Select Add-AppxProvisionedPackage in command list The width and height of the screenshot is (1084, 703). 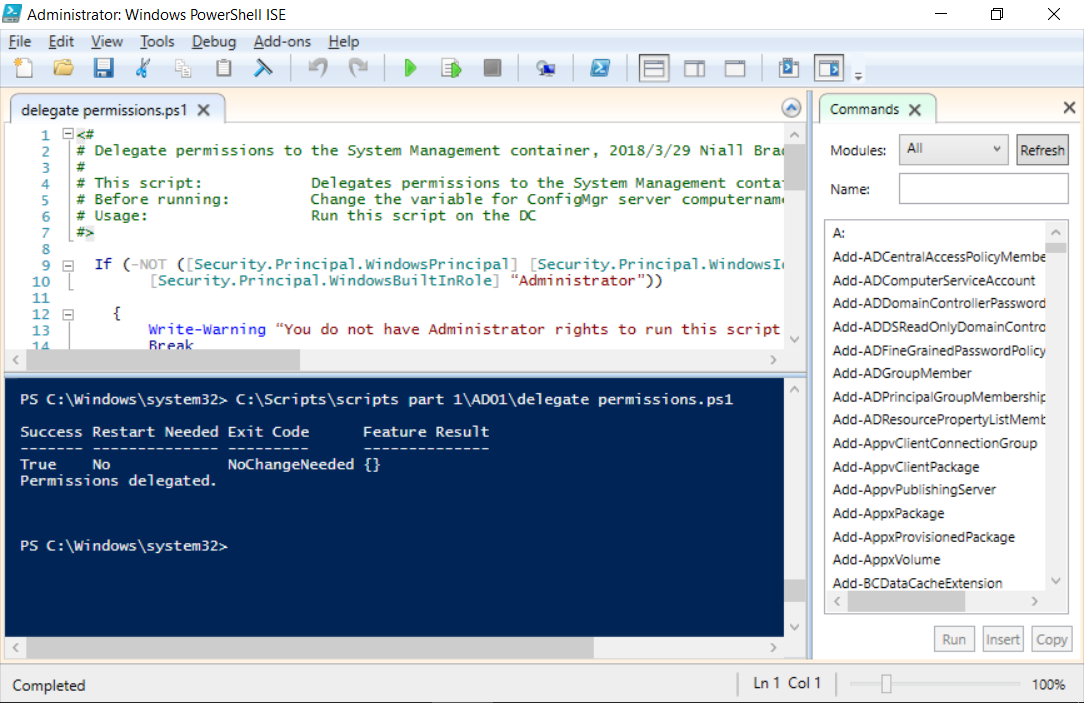(924, 536)
